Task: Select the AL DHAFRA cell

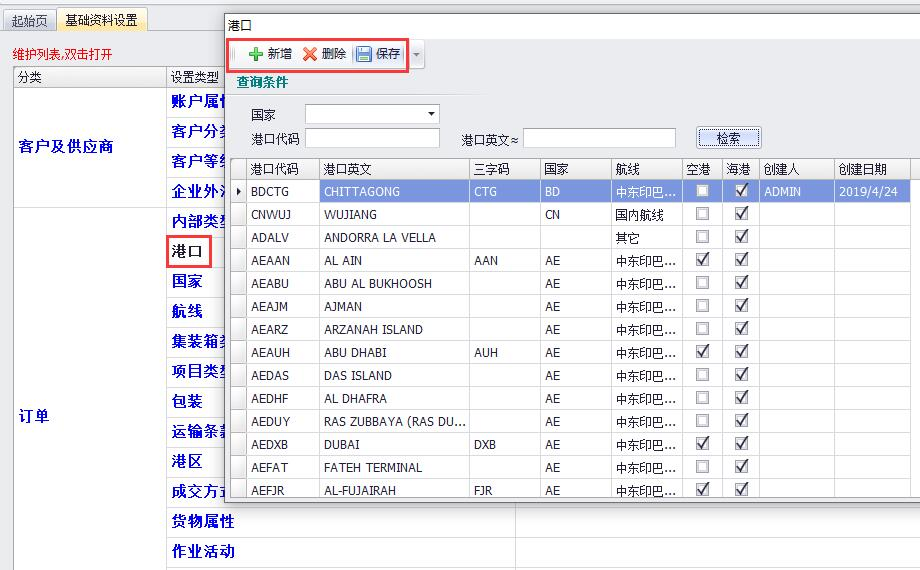Action: pyautogui.click(x=394, y=399)
